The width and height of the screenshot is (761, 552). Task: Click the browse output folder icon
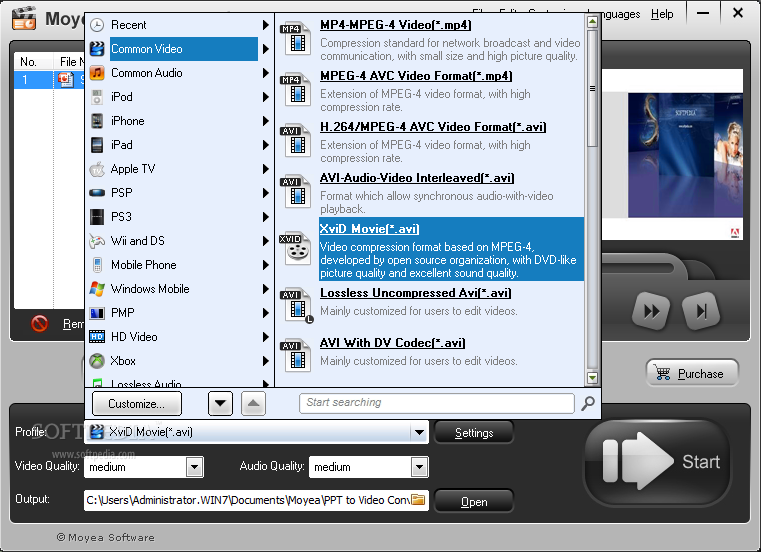[418, 500]
